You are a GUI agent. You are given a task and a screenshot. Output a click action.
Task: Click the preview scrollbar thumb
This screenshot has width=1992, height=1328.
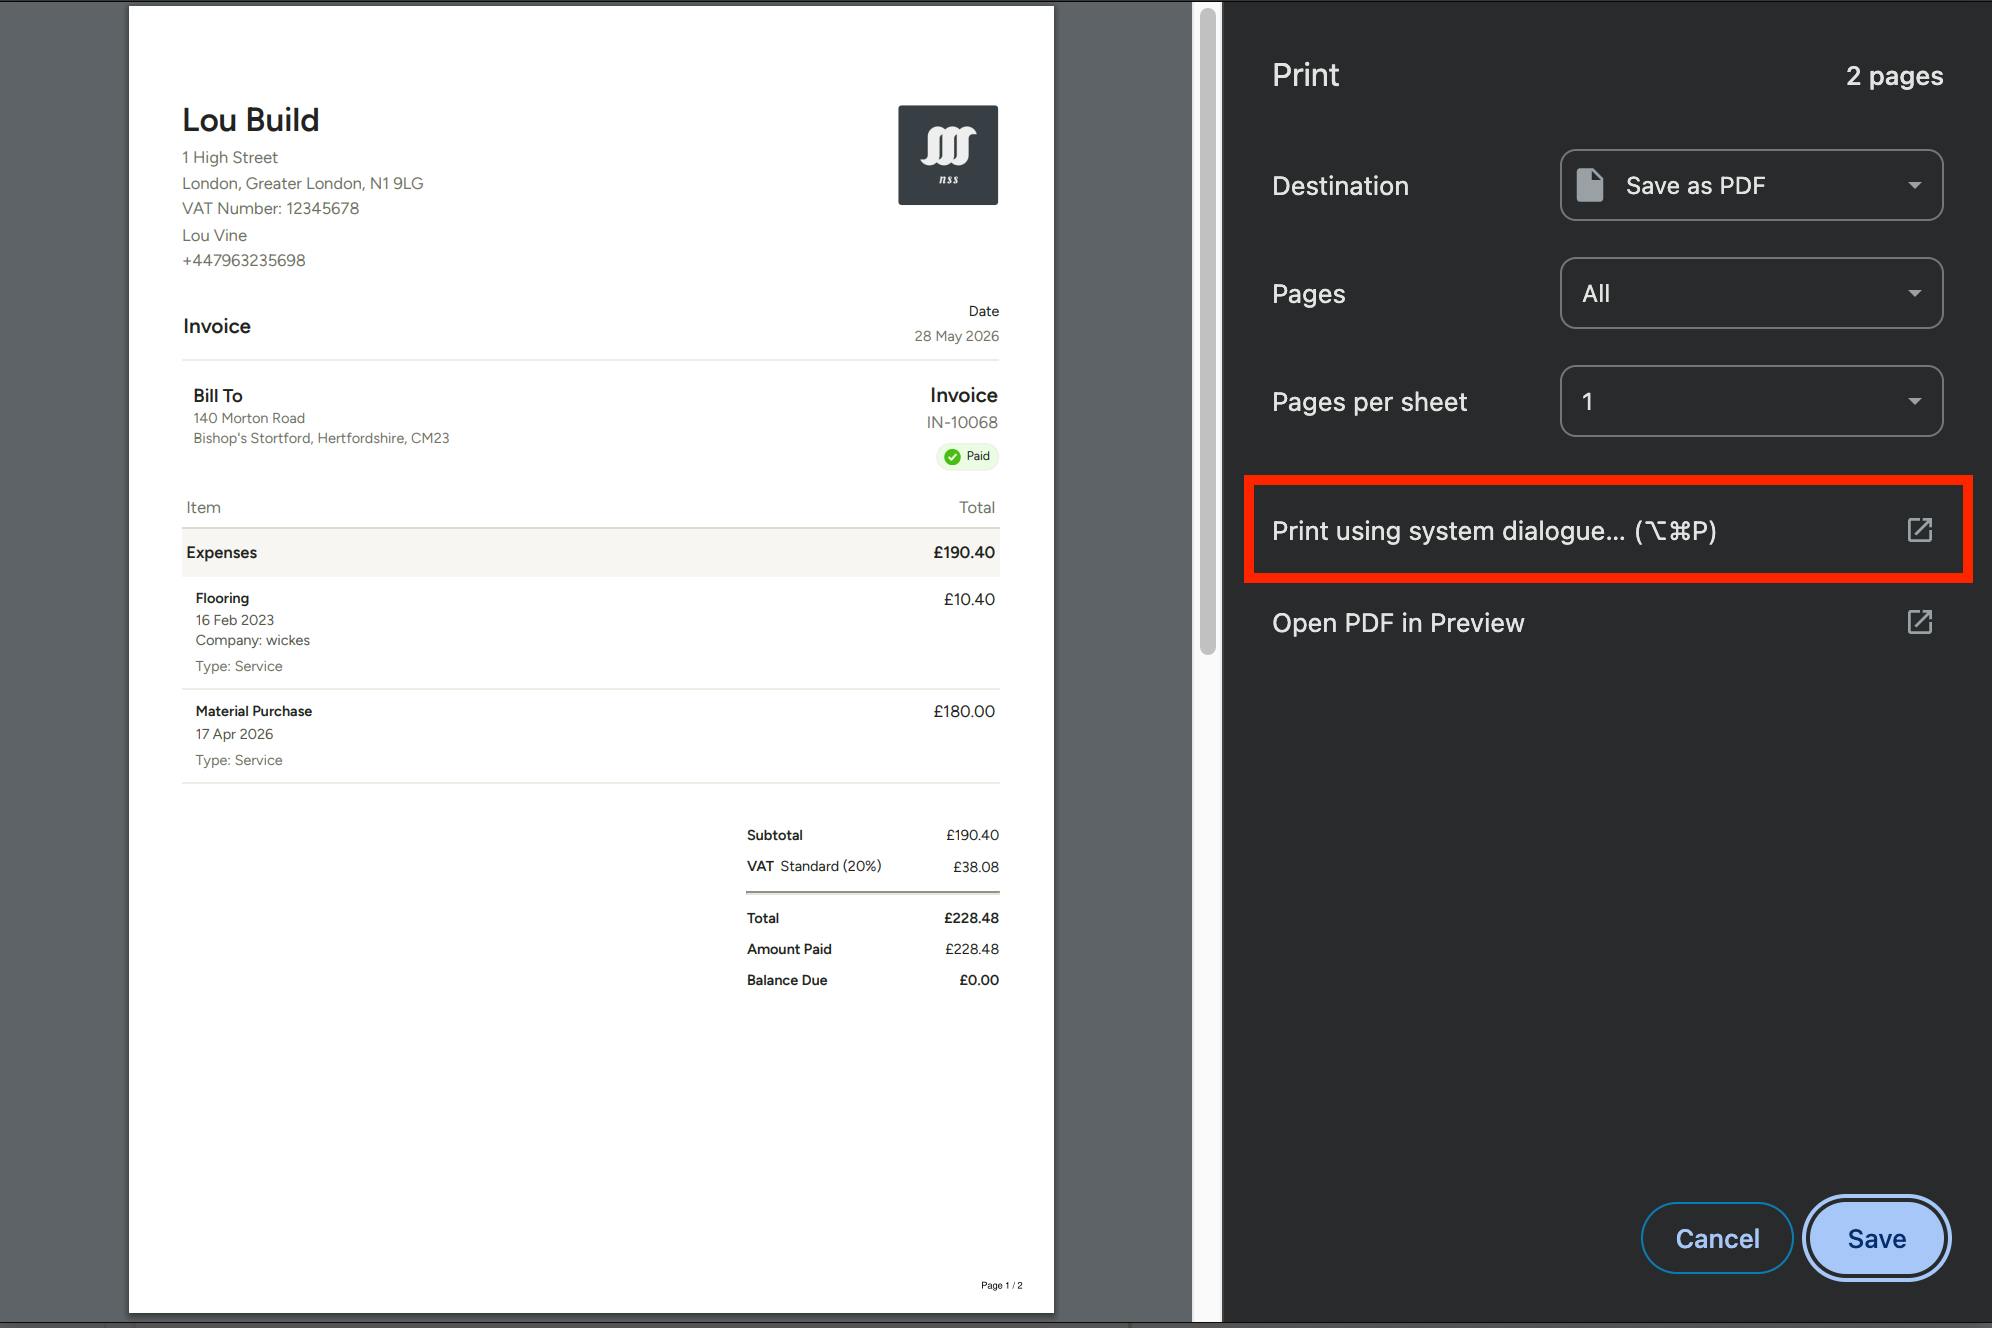tap(1207, 330)
